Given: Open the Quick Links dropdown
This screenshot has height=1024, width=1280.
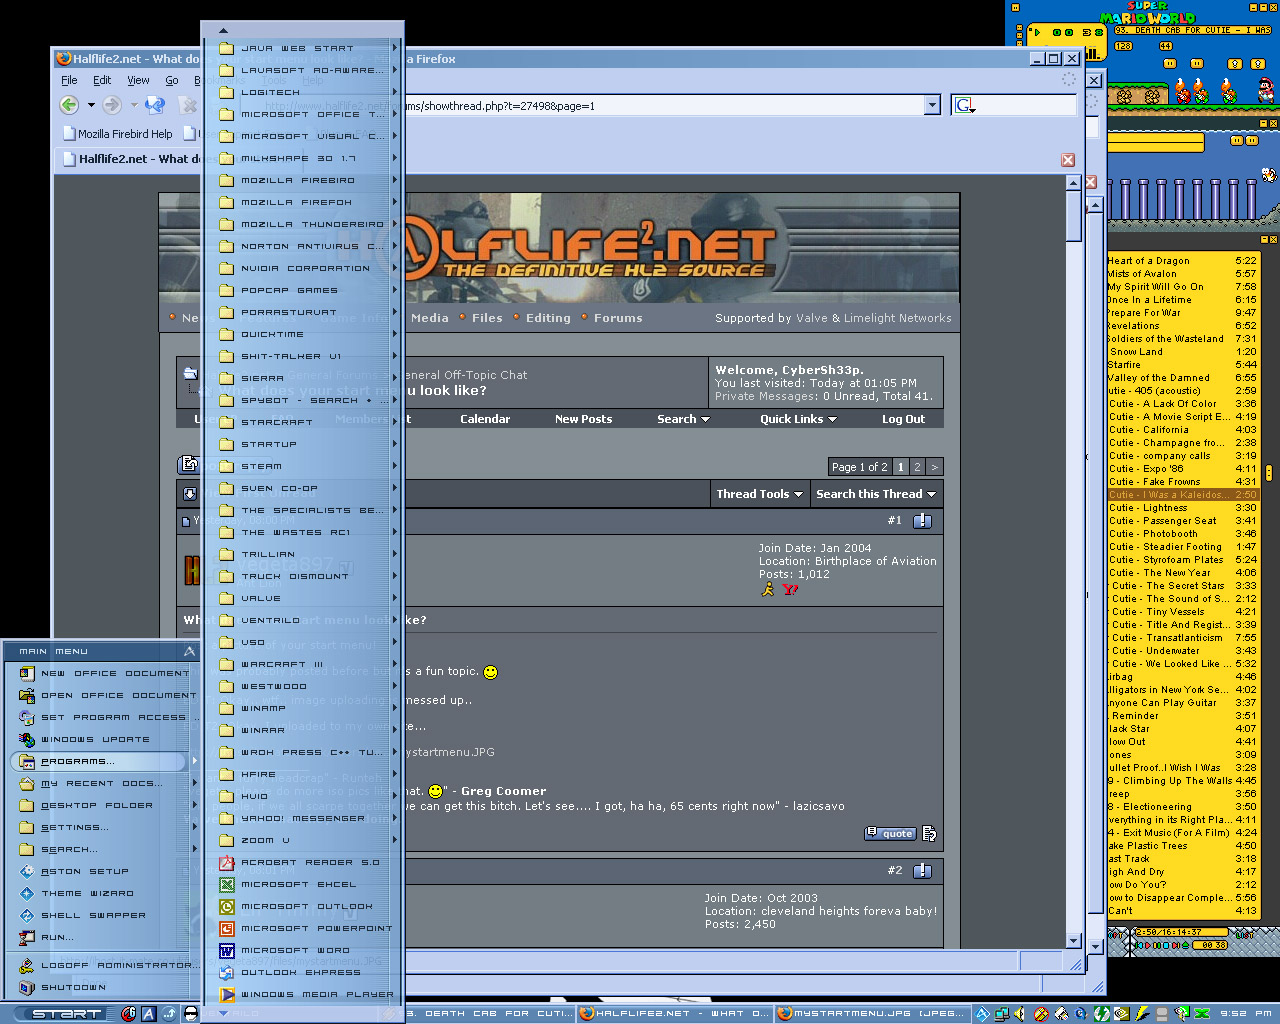Looking at the screenshot, I should [798, 419].
